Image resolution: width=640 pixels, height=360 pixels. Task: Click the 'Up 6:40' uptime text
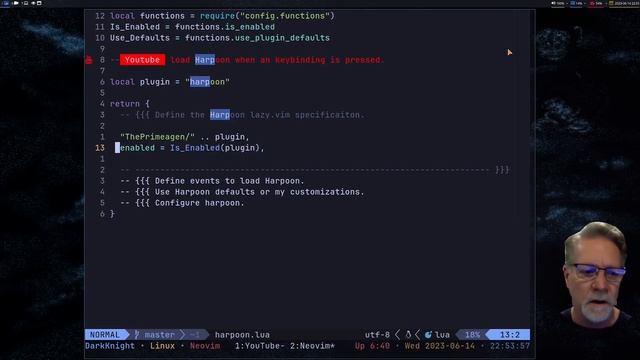coord(372,346)
